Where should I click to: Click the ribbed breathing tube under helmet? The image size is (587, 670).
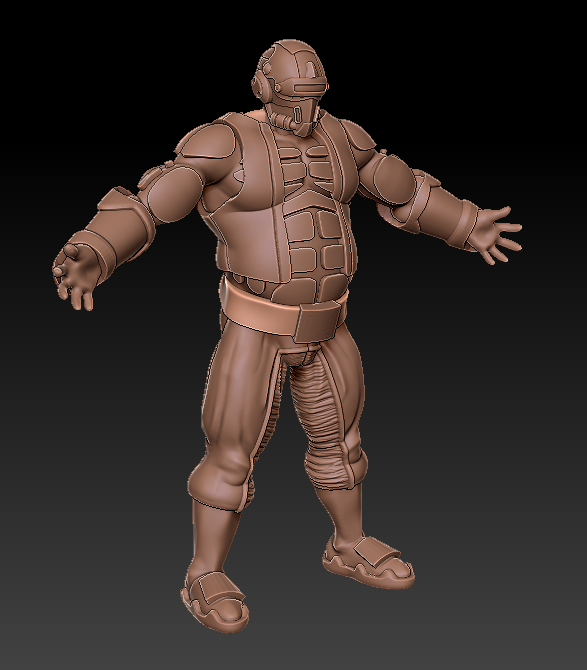coord(284,121)
